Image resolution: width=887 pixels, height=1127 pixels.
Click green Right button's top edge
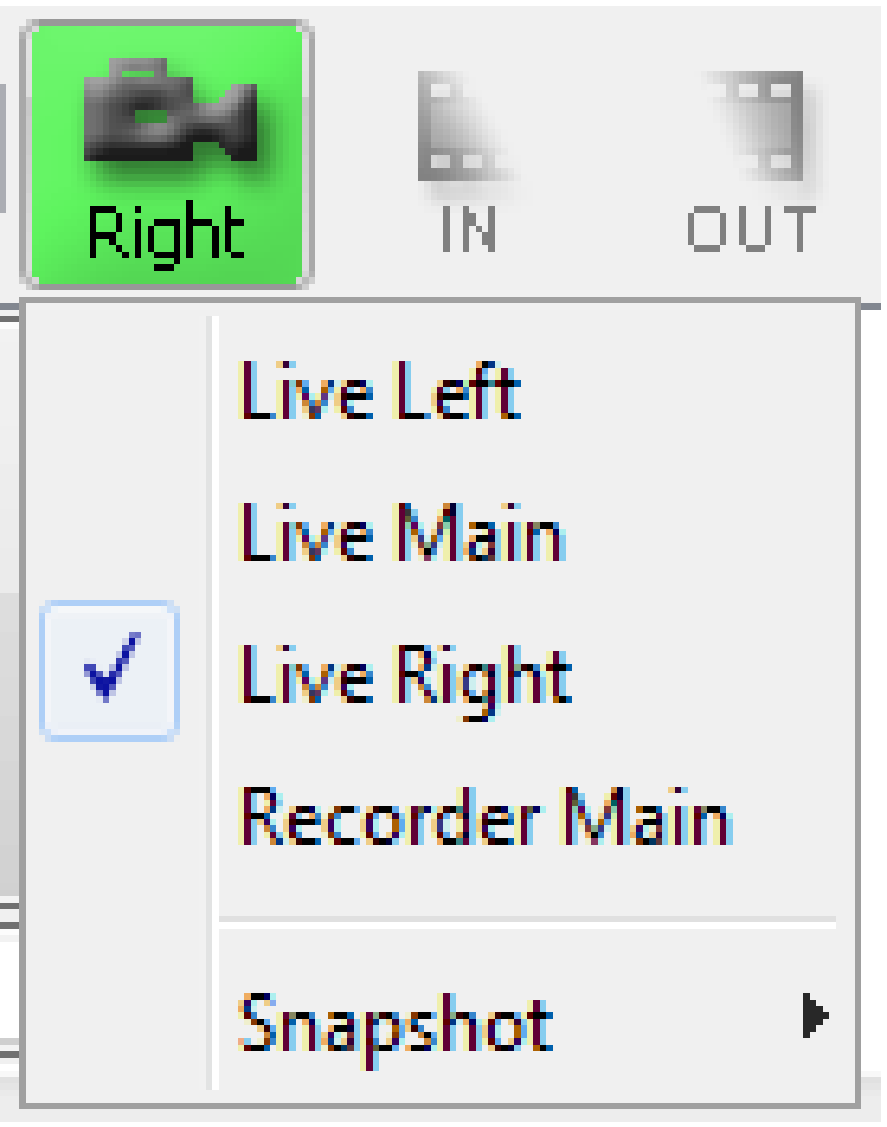(166, 28)
